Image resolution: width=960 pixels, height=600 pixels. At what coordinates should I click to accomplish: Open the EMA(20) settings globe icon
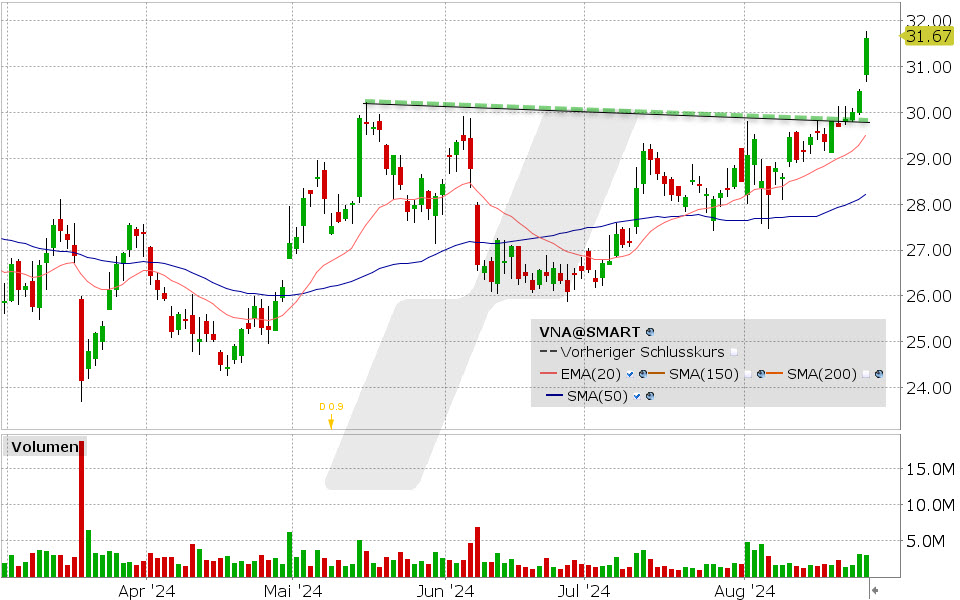[643, 374]
